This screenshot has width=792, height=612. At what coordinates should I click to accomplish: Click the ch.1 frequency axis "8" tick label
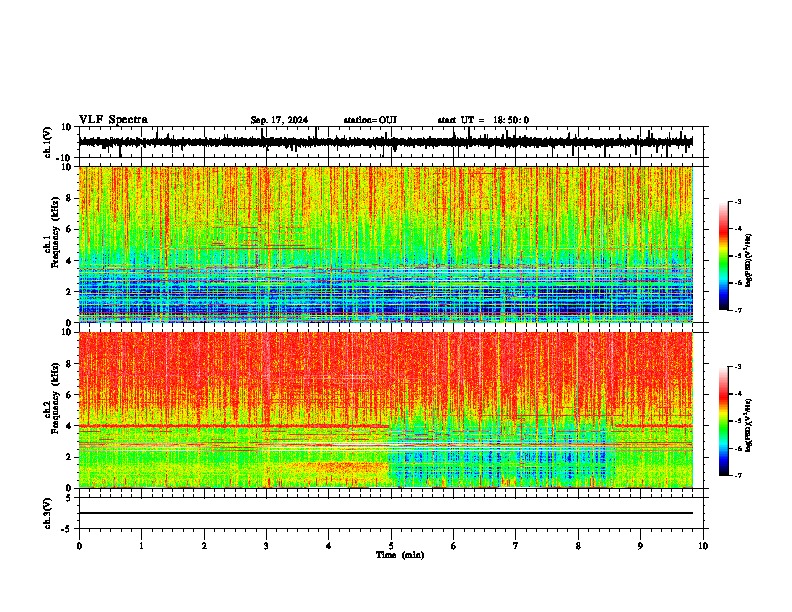click(x=69, y=198)
